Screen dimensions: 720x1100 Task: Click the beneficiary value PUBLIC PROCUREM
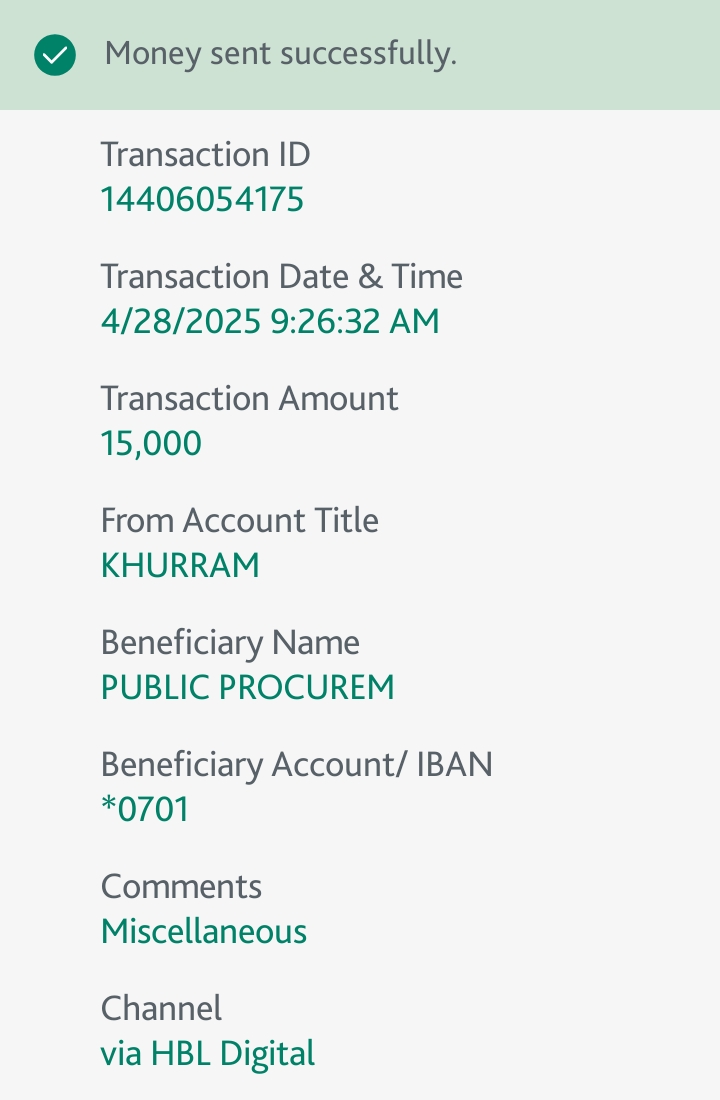pyautogui.click(x=248, y=688)
